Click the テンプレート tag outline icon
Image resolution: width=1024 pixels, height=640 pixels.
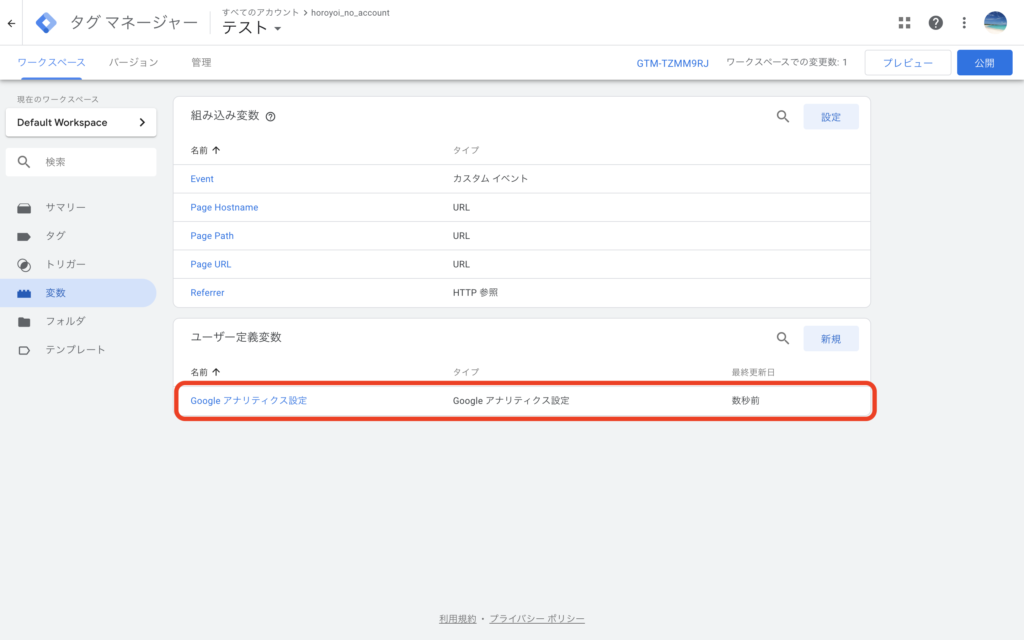24,351
